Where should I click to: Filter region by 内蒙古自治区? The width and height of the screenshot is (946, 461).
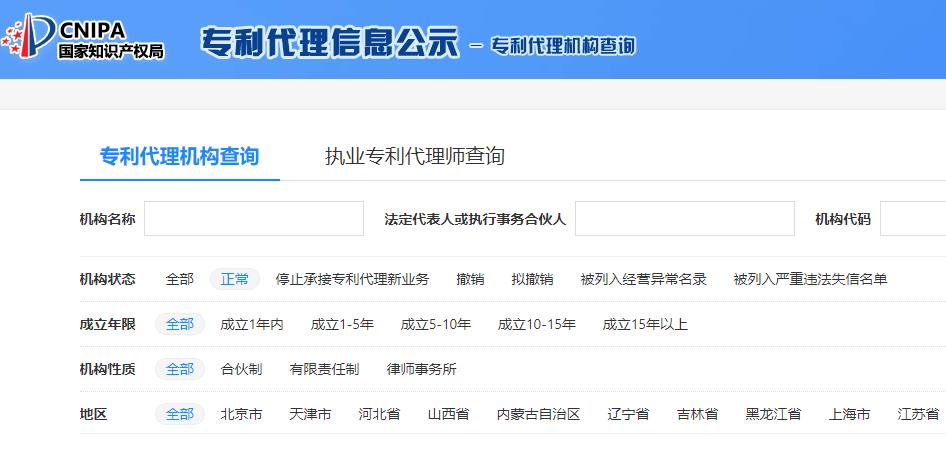coord(538,415)
